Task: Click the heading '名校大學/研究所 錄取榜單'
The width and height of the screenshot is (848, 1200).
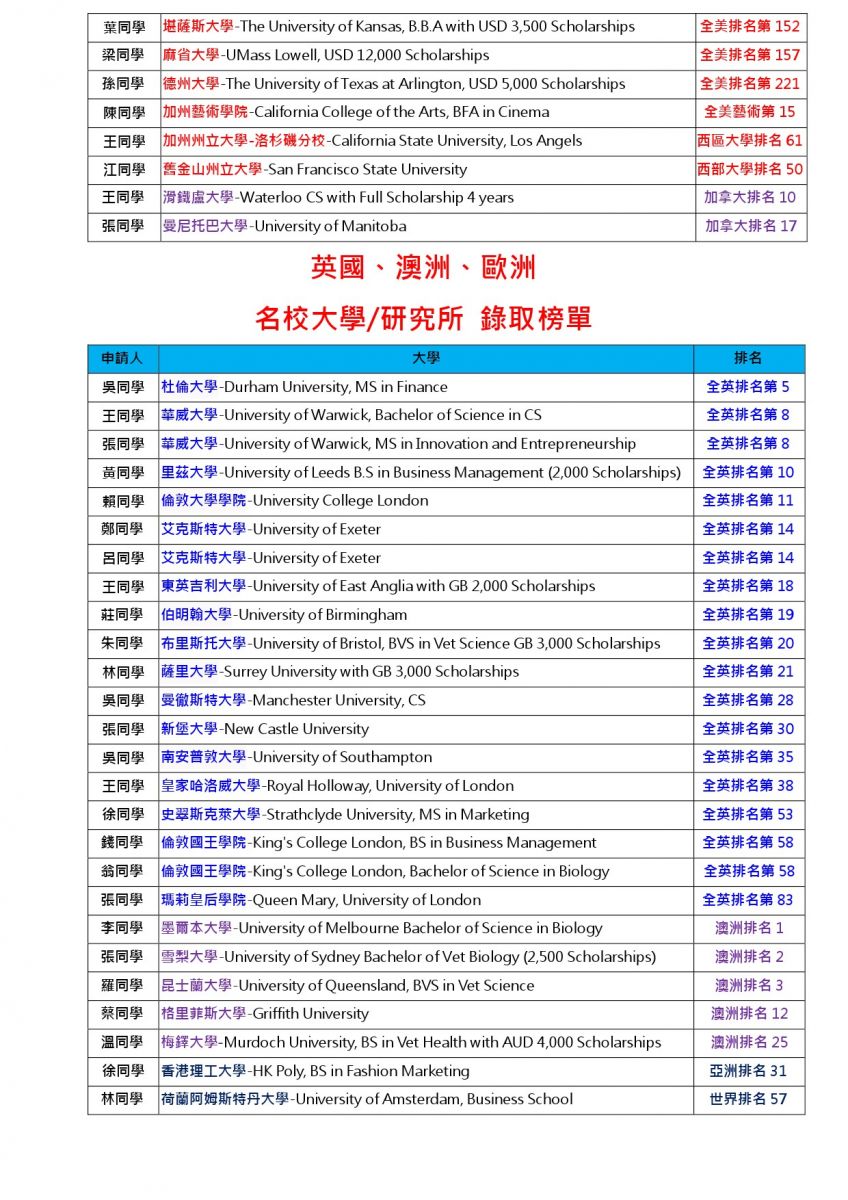Action: coord(424,319)
